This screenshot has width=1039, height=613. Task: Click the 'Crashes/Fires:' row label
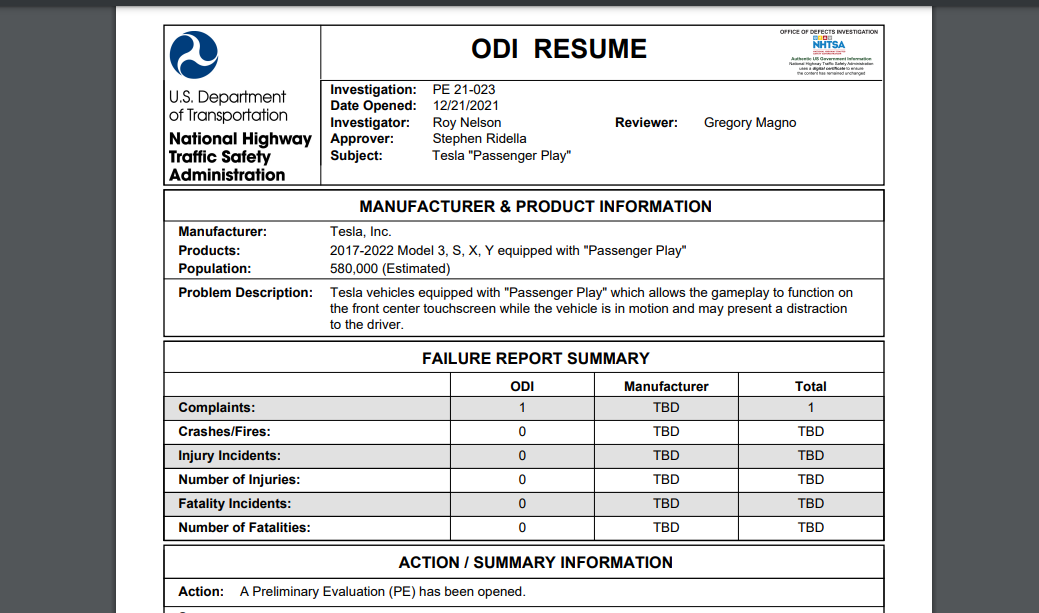click(225, 431)
